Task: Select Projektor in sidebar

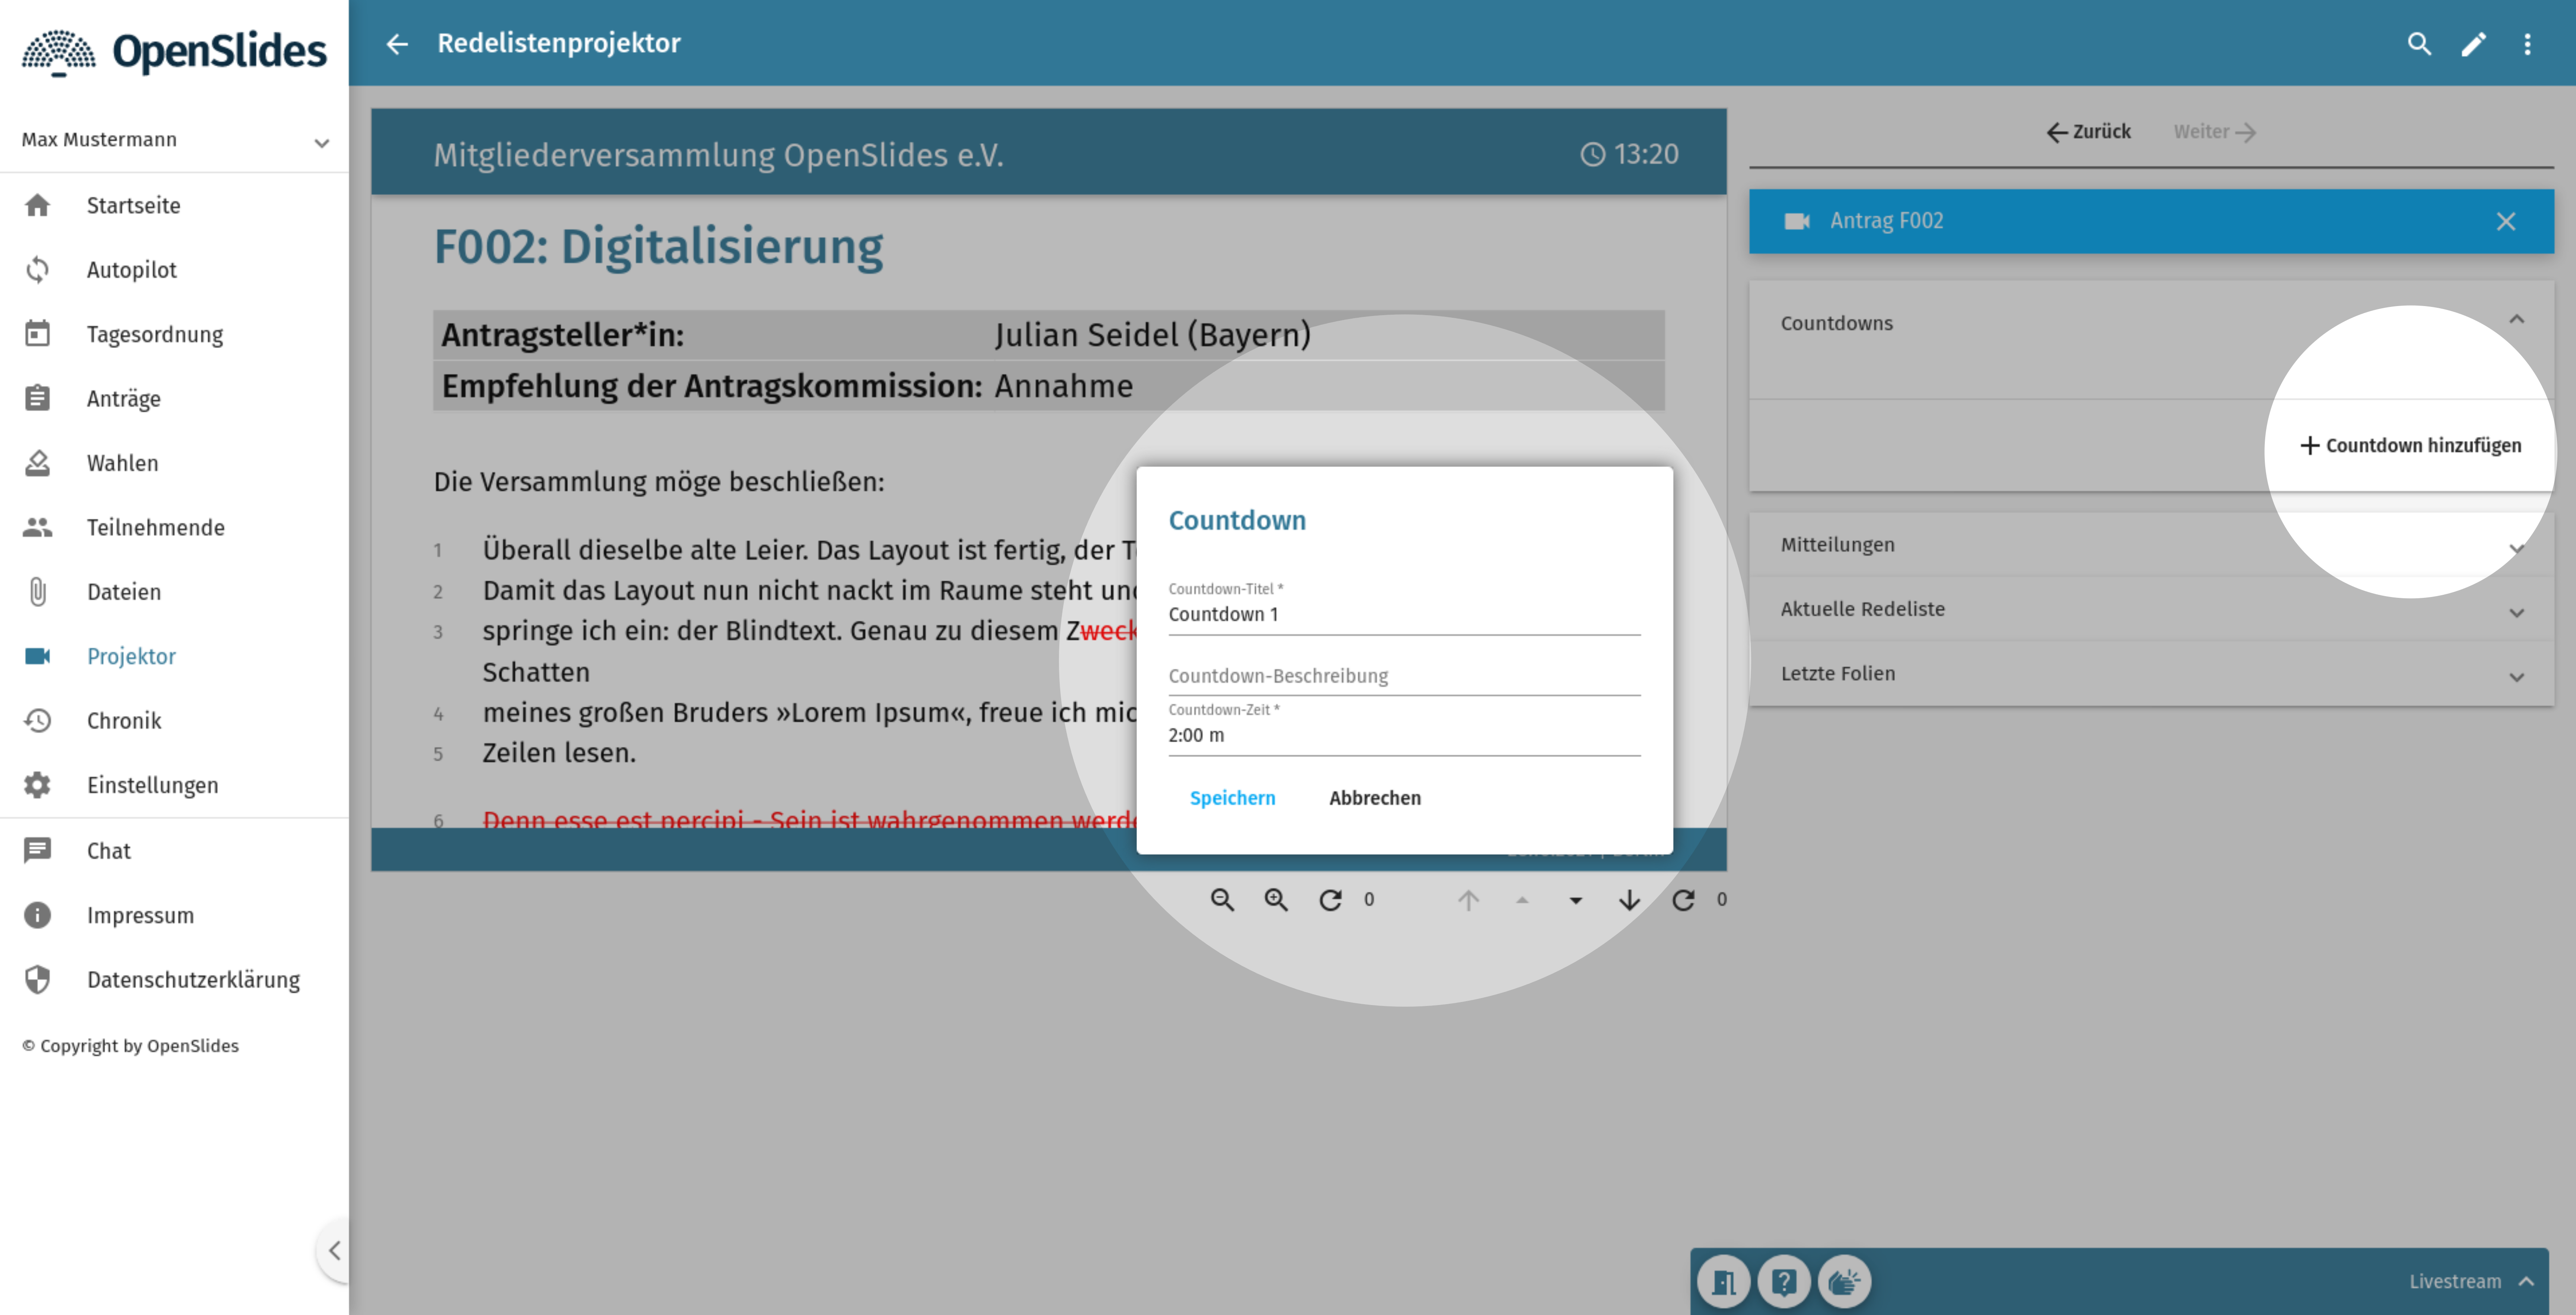Action: [174, 656]
